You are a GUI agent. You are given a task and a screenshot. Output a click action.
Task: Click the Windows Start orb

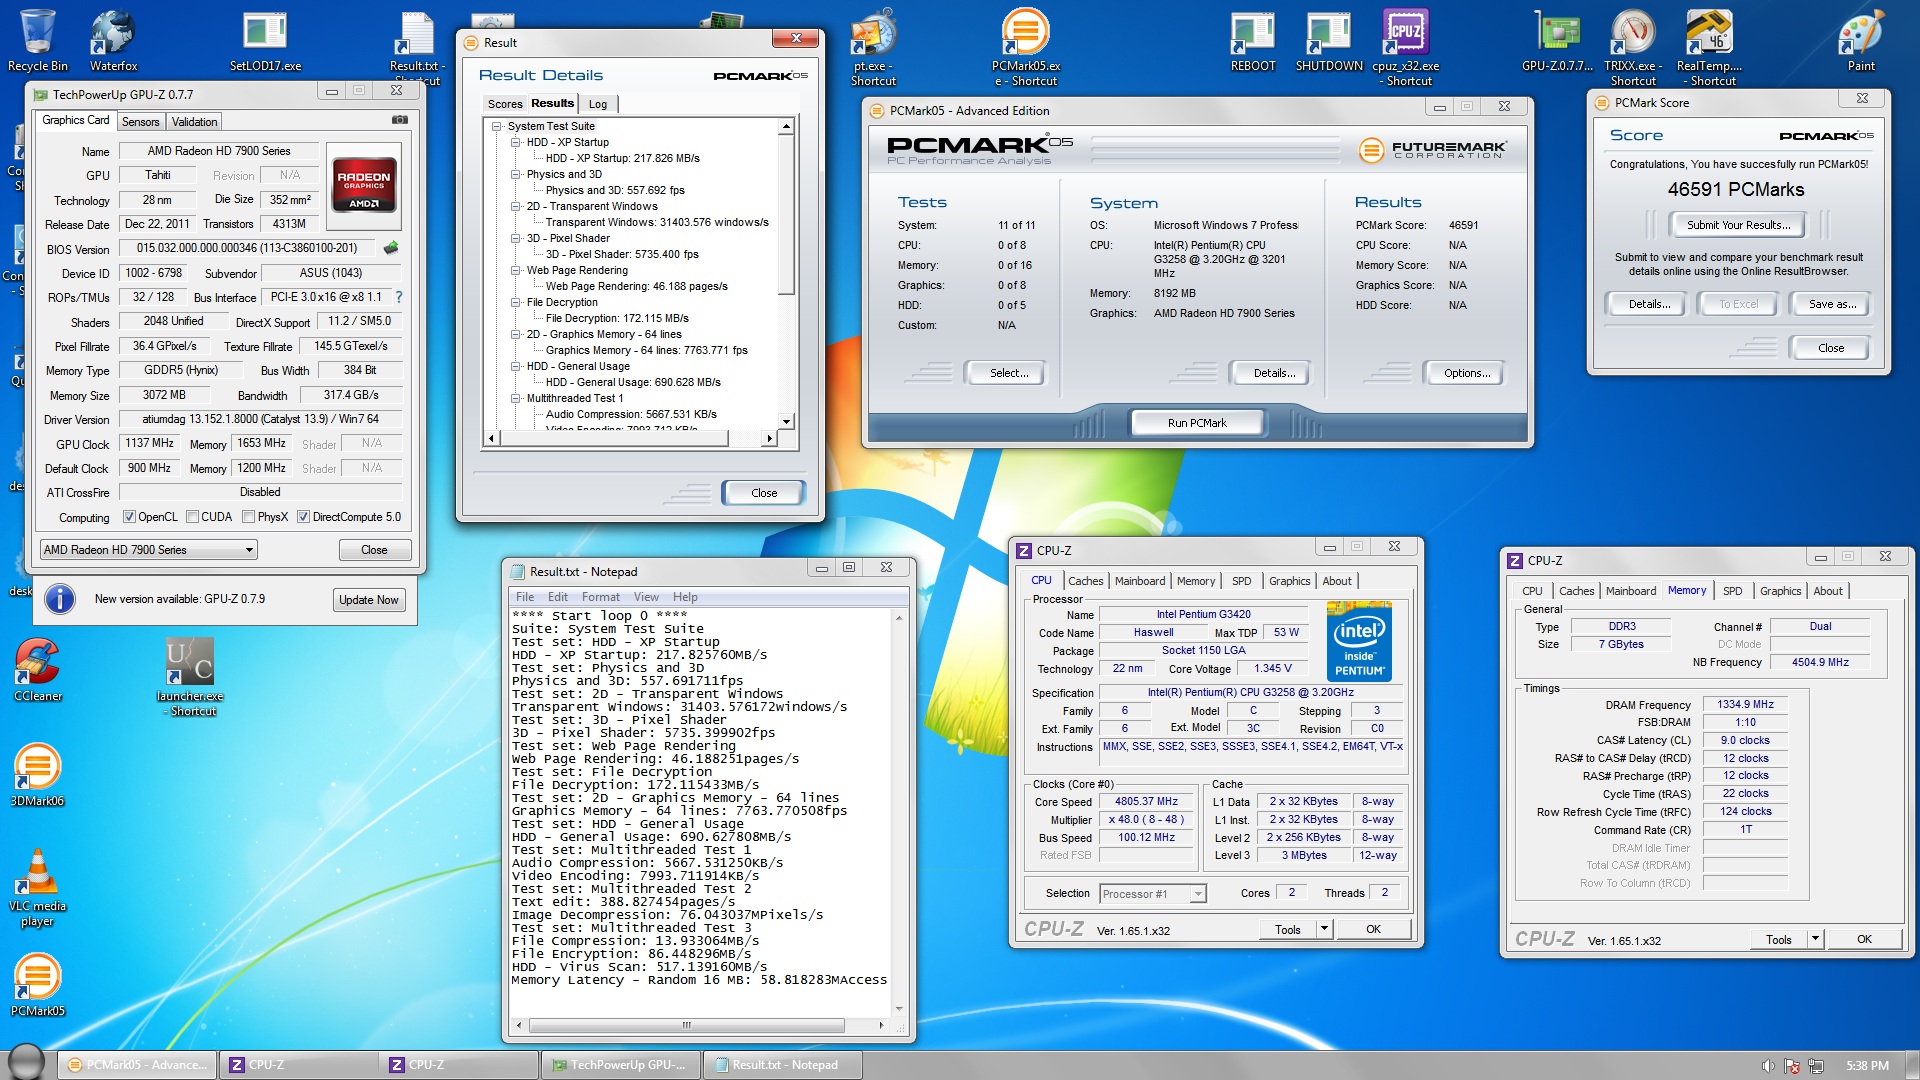click(26, 1063)
